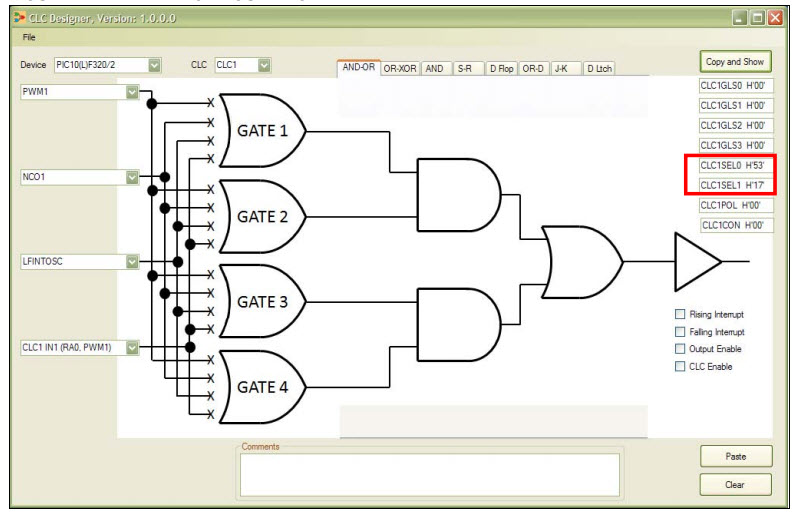Select the CLC1SEL0 H'53' register field
The width and height of the screenshot is (802, 531).
(x=736, y=165)
